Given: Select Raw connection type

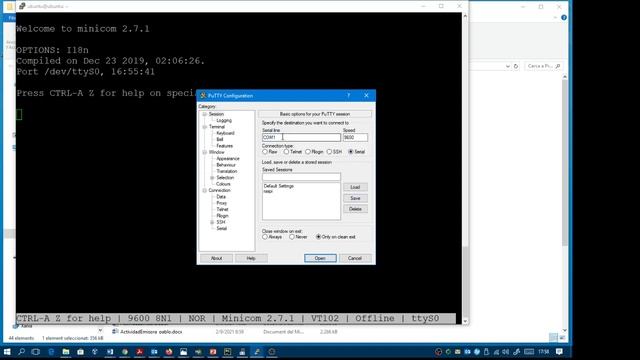Looking at the screenshot, I should pyautogui.click(x=265, y=152).
